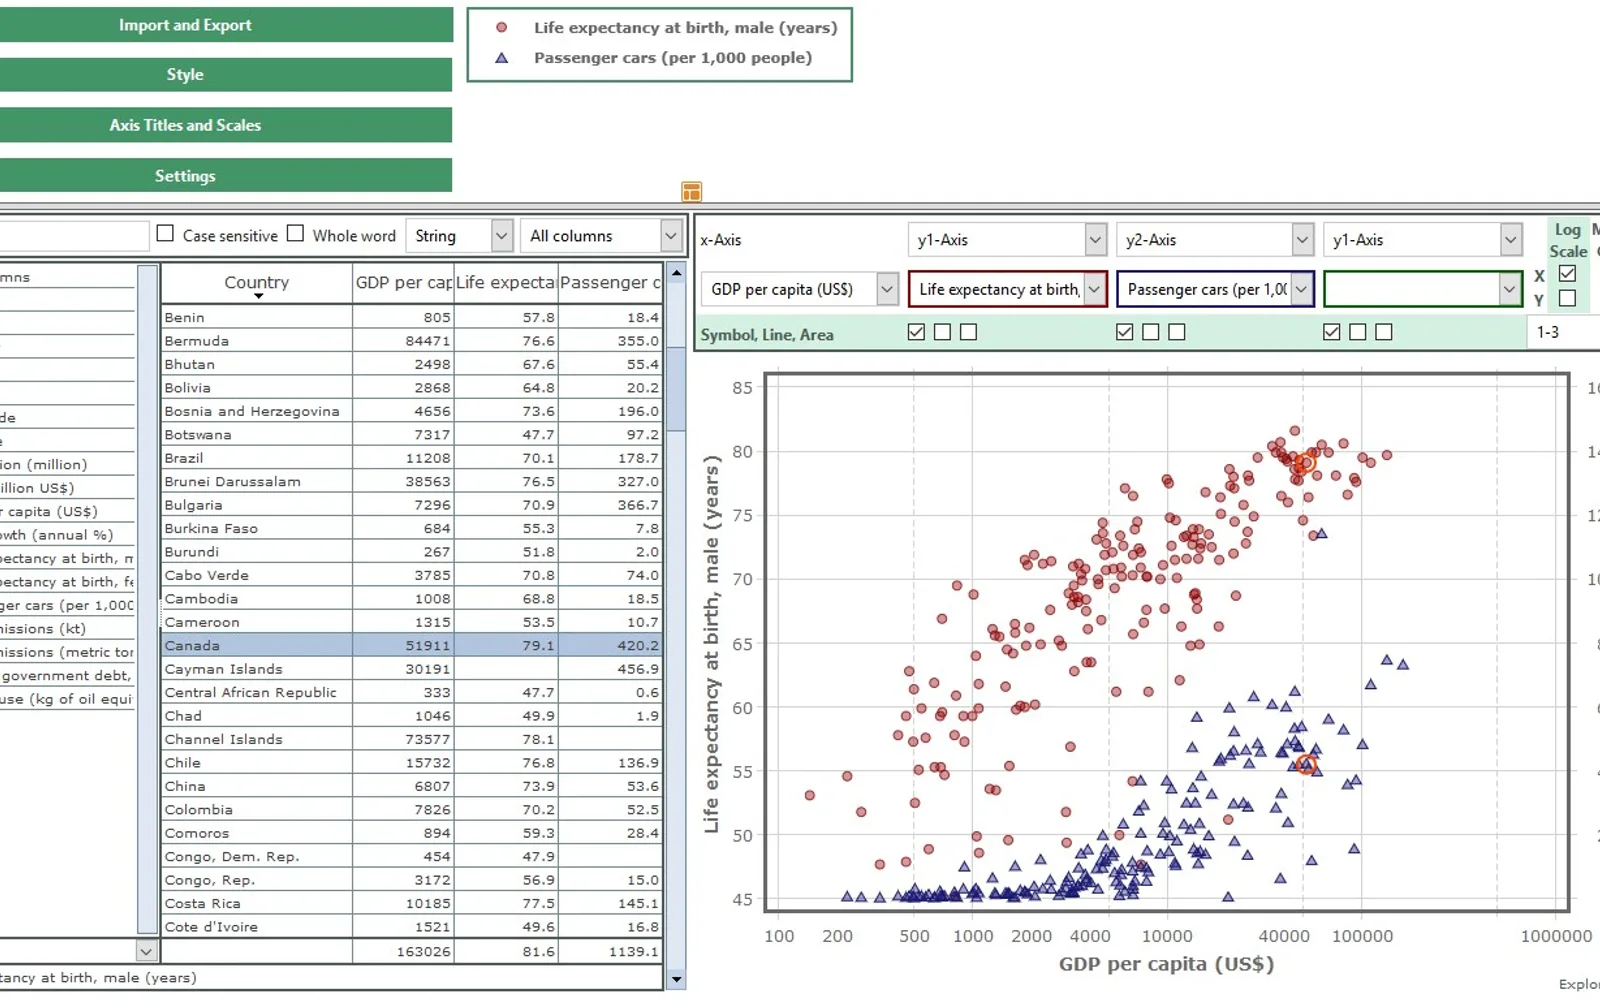The height and width of the screenshot is (1000, 1600).
Task: Click the 1-3 range field
Action: [x=1563, y=332]
